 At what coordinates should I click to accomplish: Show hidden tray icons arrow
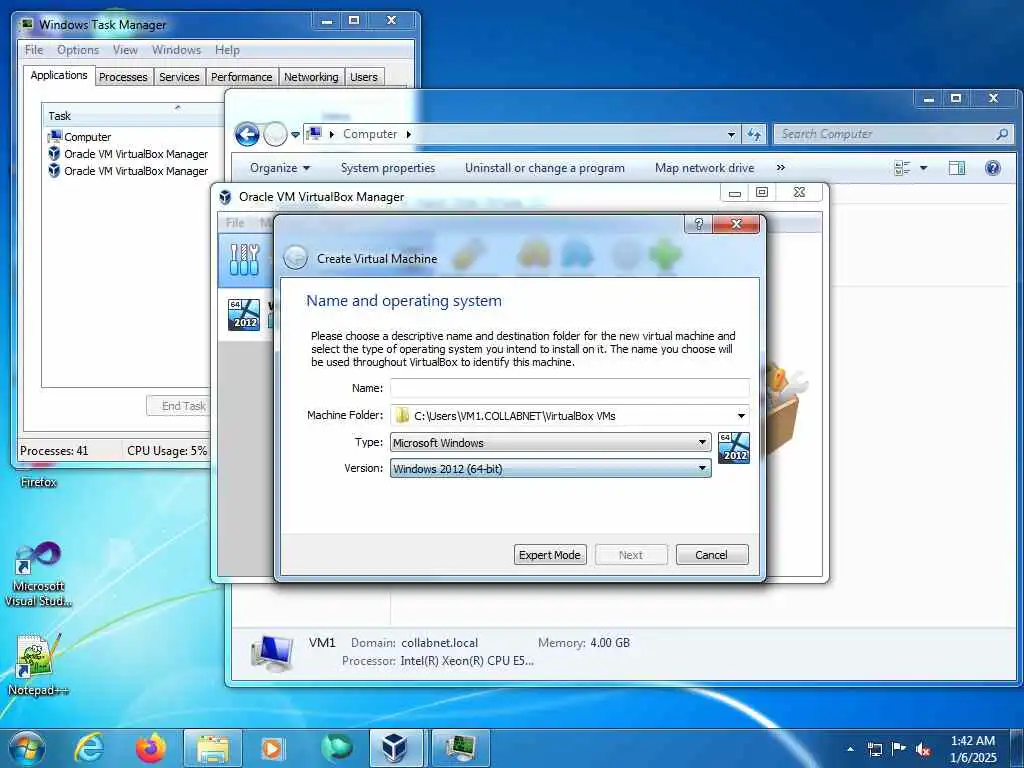(850, 749)
